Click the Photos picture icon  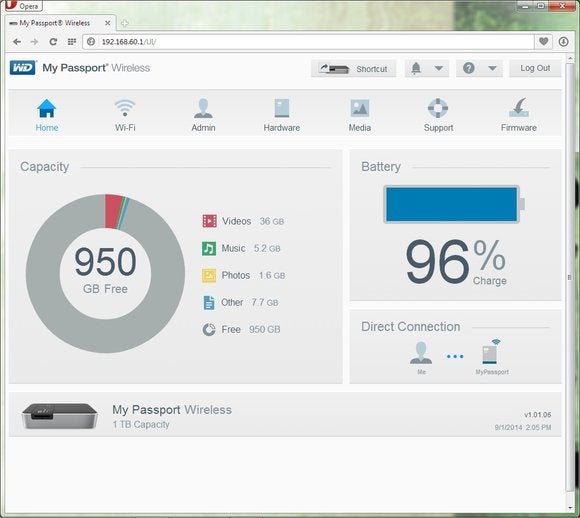(209, 275)
